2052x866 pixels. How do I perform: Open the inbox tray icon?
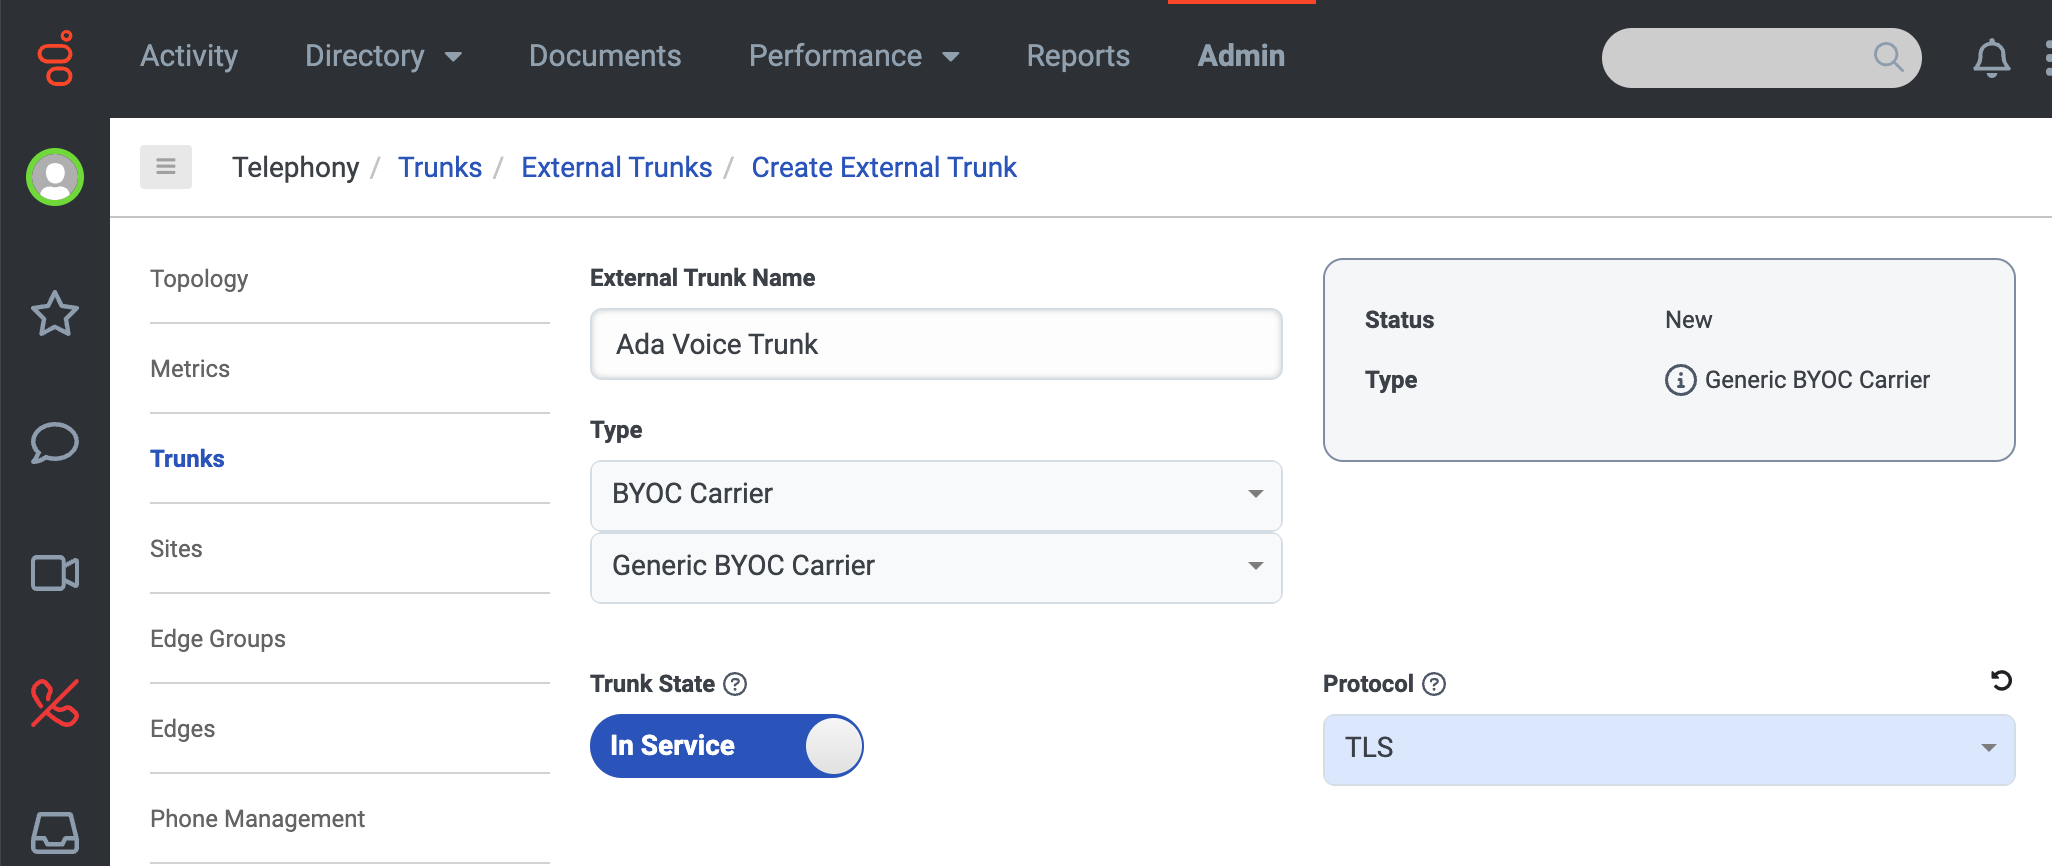click(x=55, y=831)
